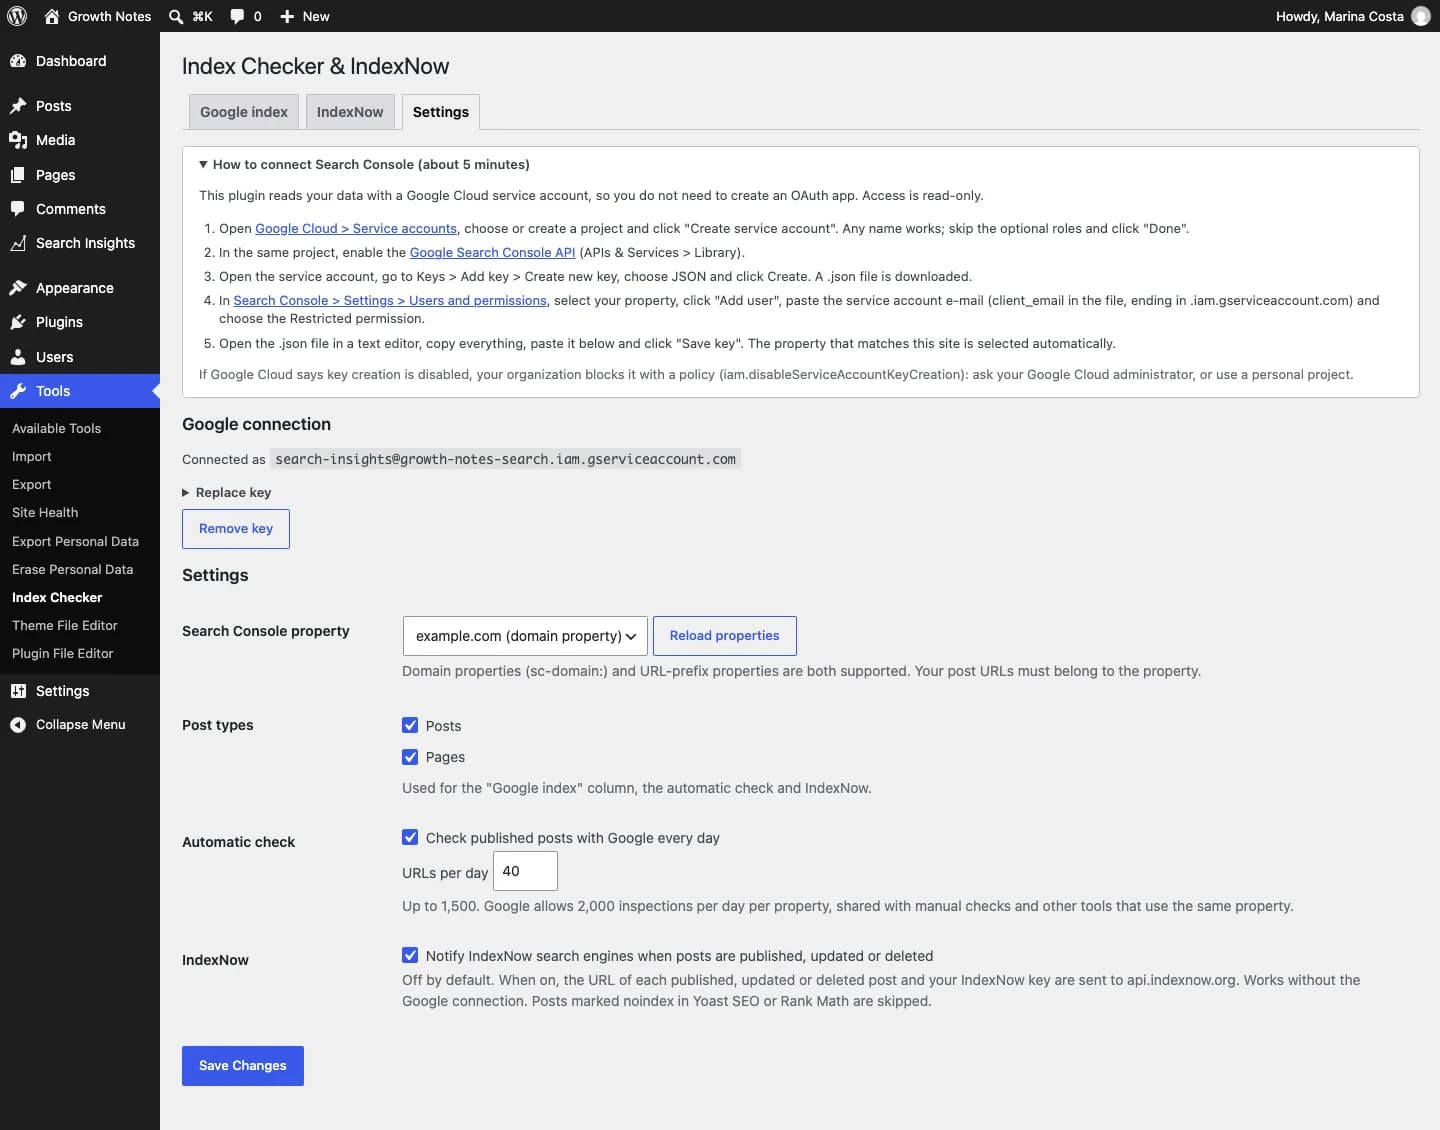Click the Users person icon
The width and height of the screenshot is (1440, 1130).
pos(18,357)
